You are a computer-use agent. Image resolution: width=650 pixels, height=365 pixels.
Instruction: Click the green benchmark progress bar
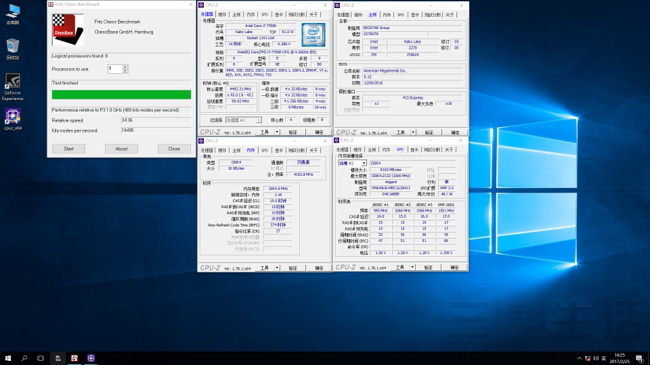(x=121, y=95)
